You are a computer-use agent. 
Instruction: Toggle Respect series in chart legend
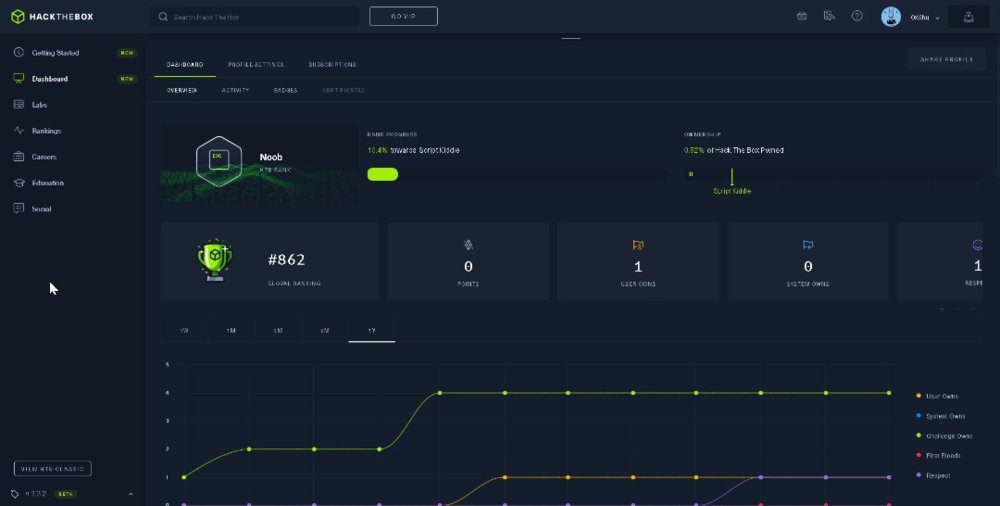933,475
